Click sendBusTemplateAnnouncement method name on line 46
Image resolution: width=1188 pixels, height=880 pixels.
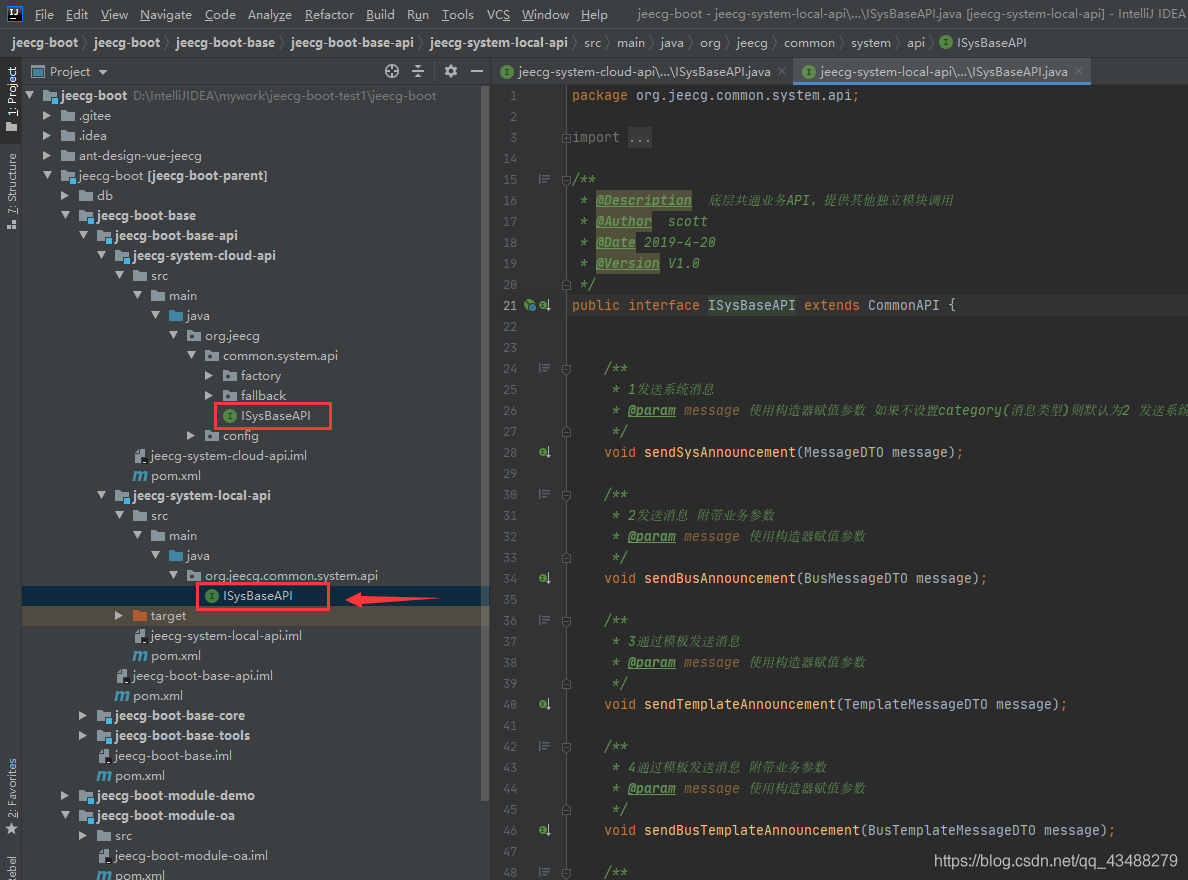[752, 830]
